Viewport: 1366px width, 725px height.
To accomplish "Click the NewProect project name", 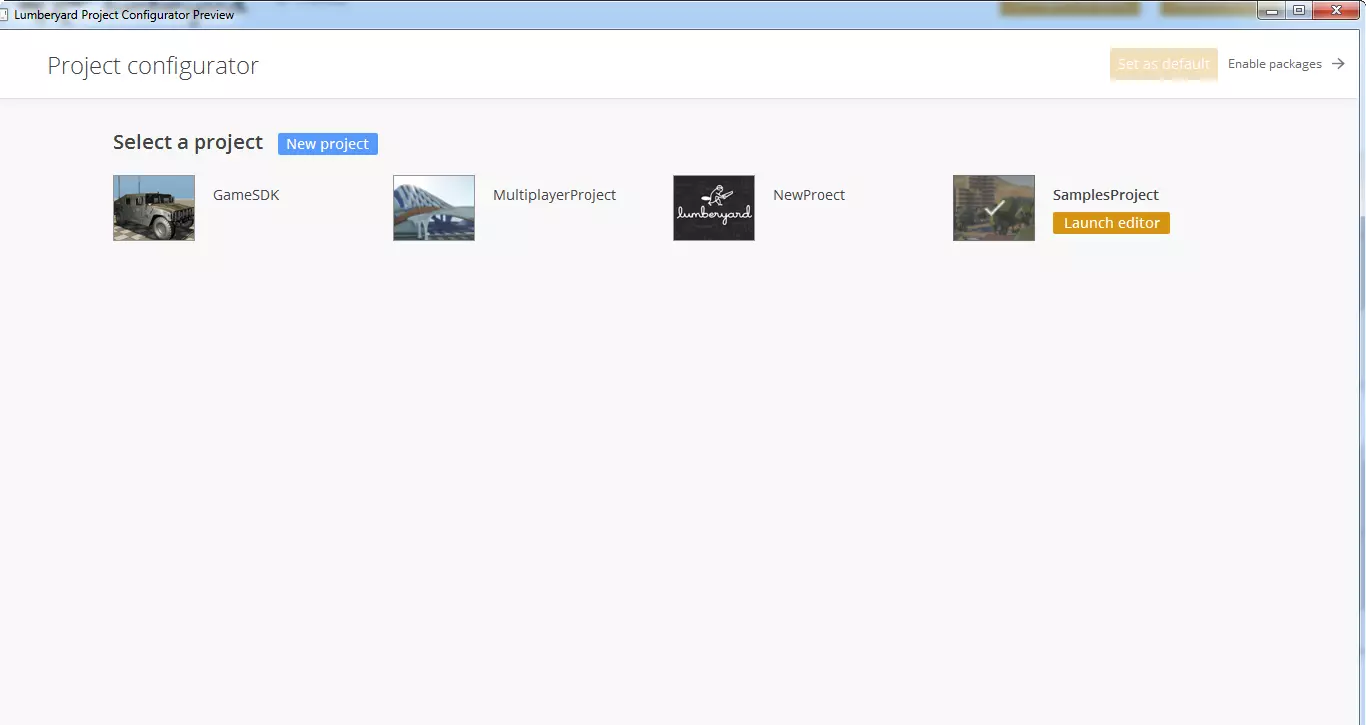I will (808, 195).
